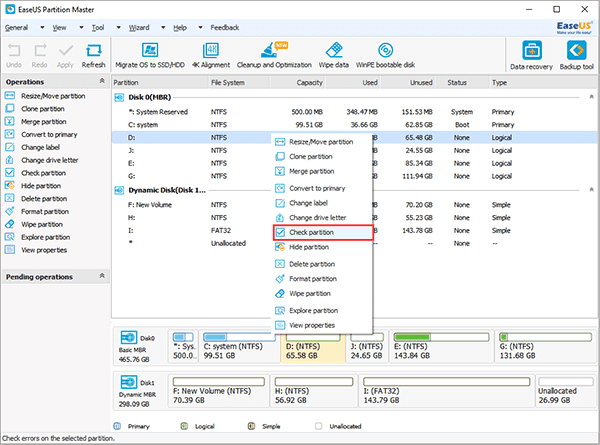Click Hide partition icon in Operations panel
This screenshot has width=600, height=445.
tap(10, 186)
